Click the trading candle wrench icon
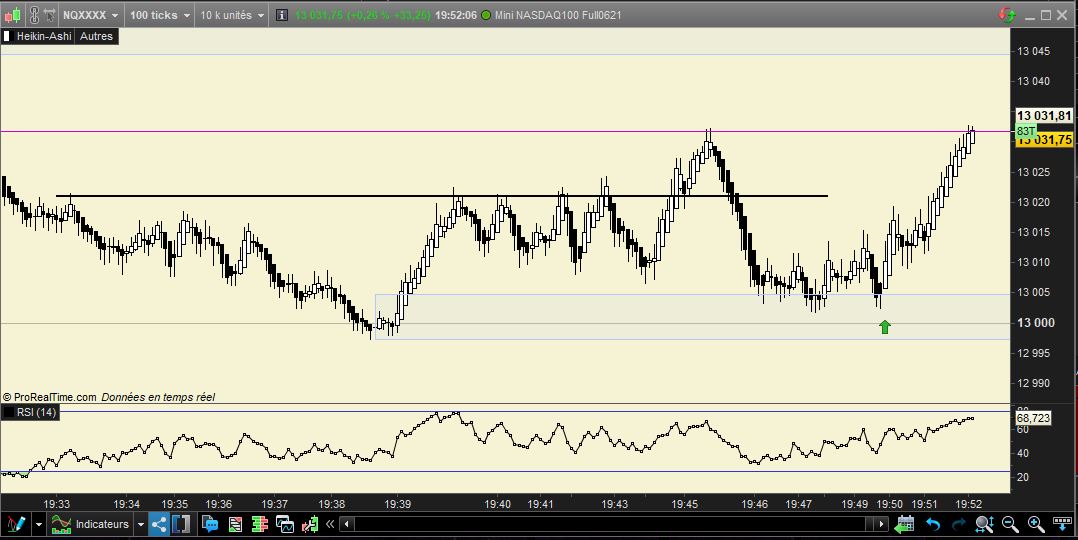The image size is (1078, 540). tap(310, 524)
